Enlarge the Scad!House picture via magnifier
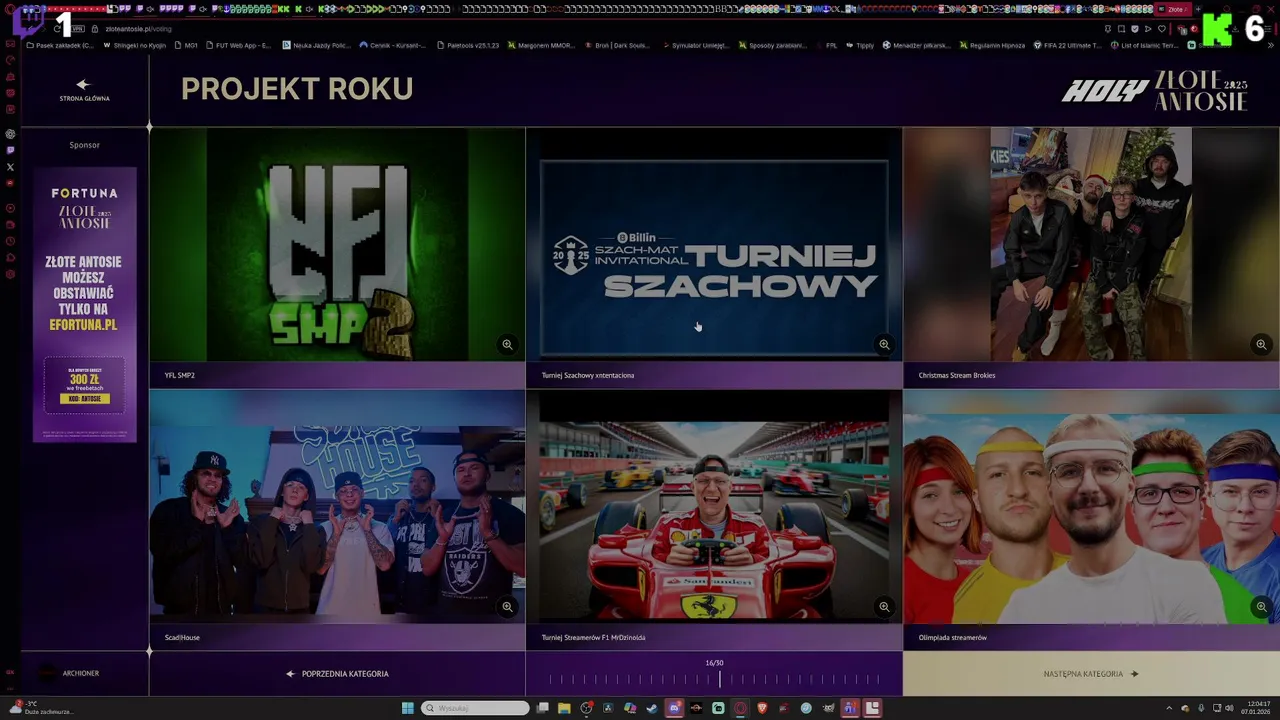The height and width of the screenshot is (720, 1280). [x=507, y=606]
